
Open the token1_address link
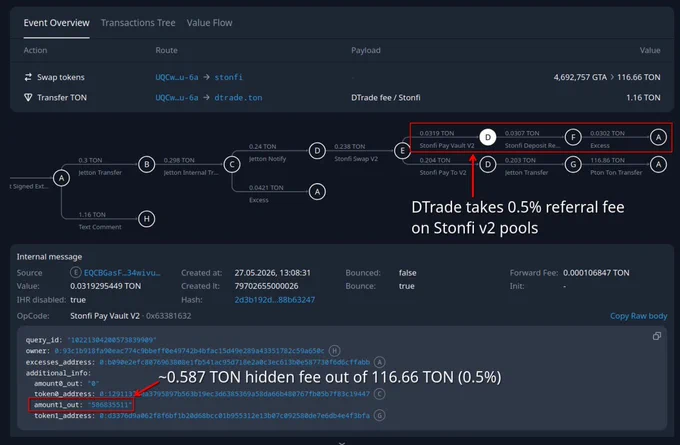[x=234, y=416]
